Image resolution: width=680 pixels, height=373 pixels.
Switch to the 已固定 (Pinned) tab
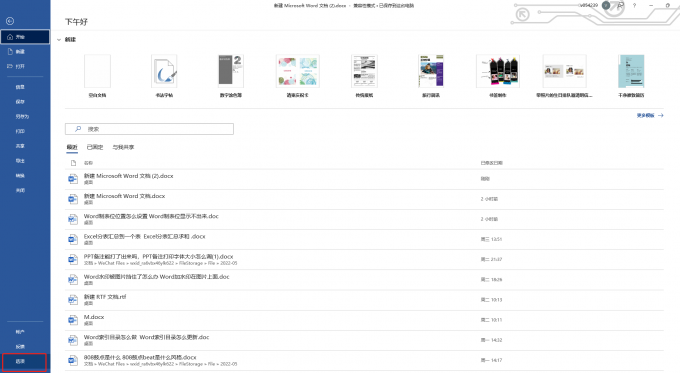pos(95,147)
